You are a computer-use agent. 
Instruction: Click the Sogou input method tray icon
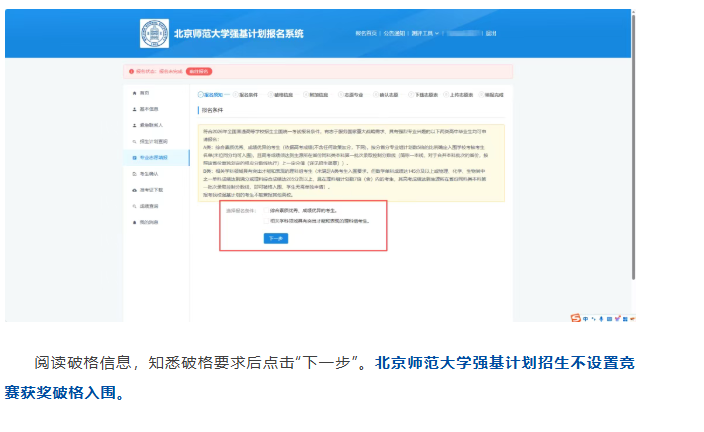[575, 318]
